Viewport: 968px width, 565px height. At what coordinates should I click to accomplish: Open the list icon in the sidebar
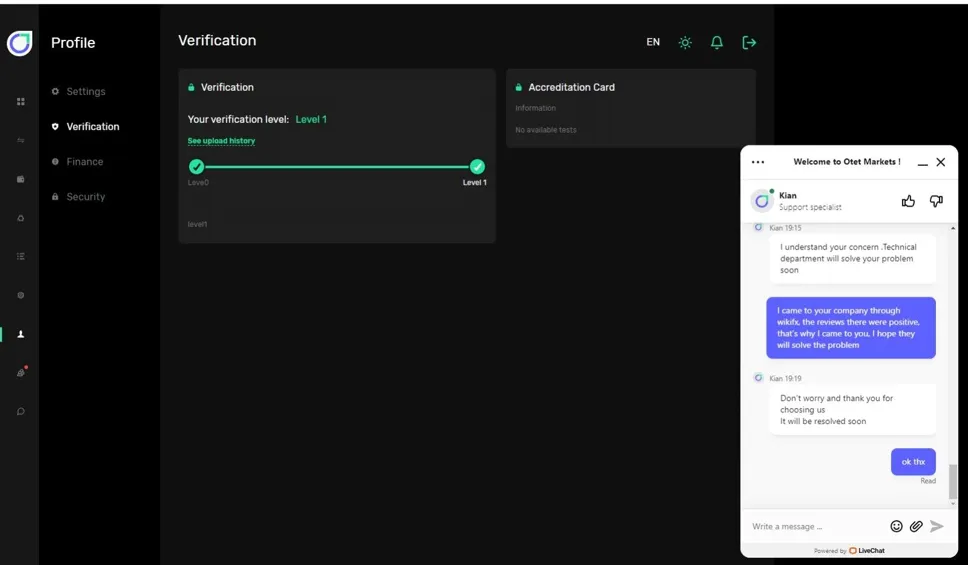tap(20, 256)
